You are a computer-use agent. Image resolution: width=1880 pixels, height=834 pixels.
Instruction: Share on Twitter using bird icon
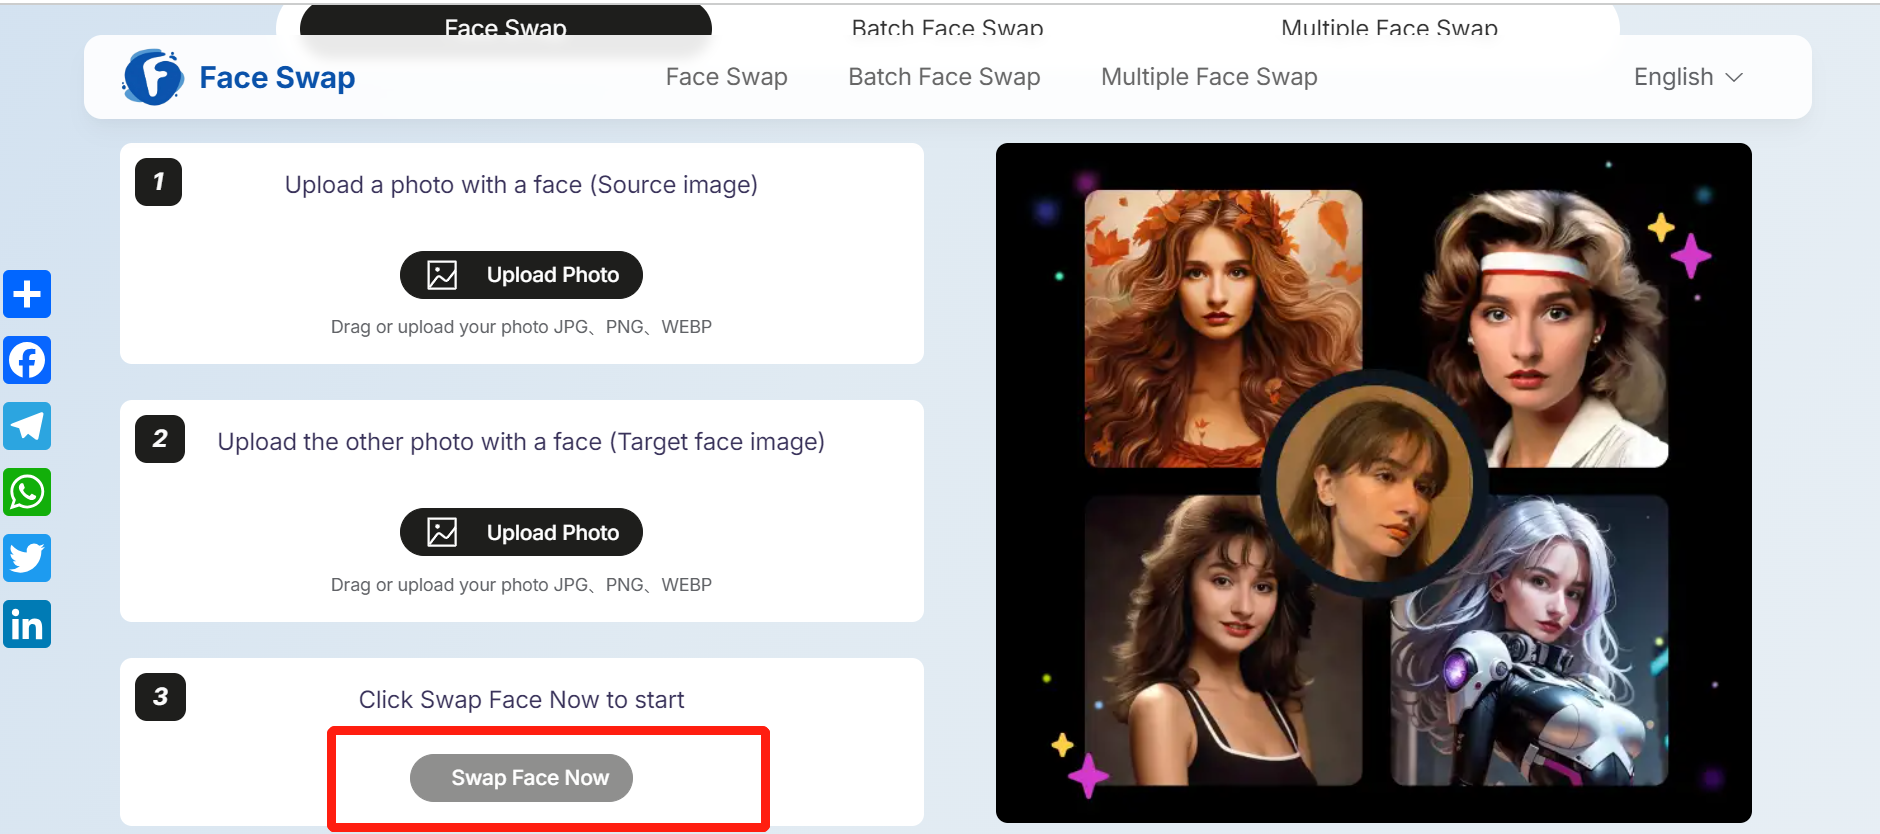27,558
